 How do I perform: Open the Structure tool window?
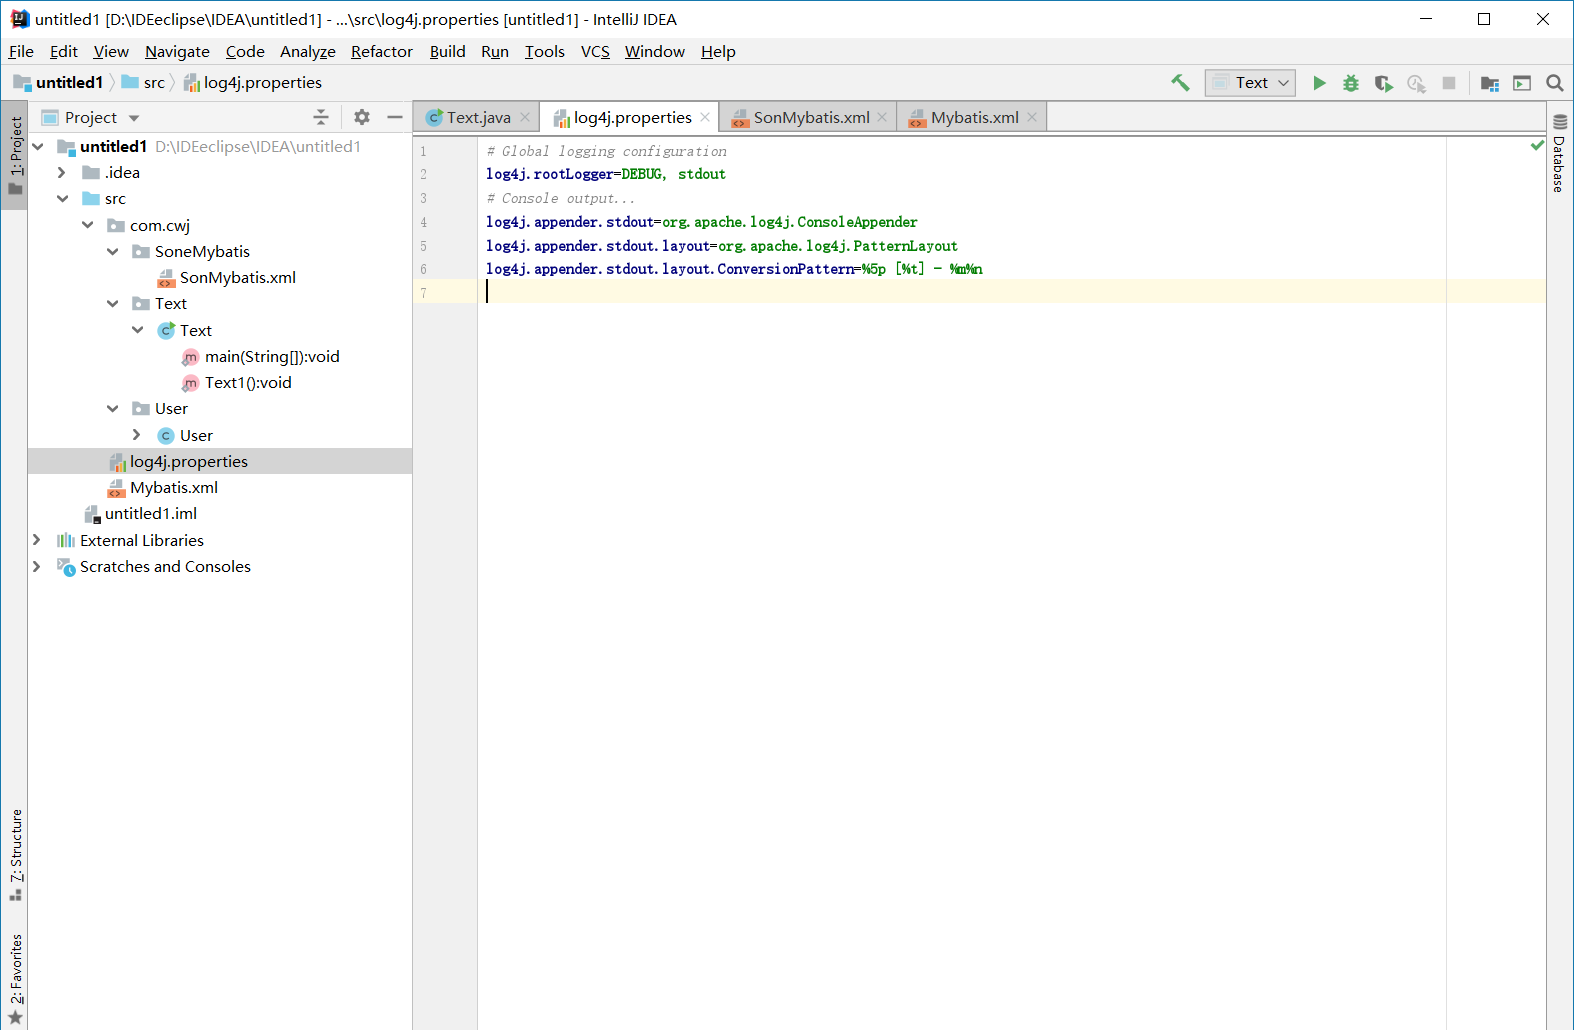pos(15,855)
